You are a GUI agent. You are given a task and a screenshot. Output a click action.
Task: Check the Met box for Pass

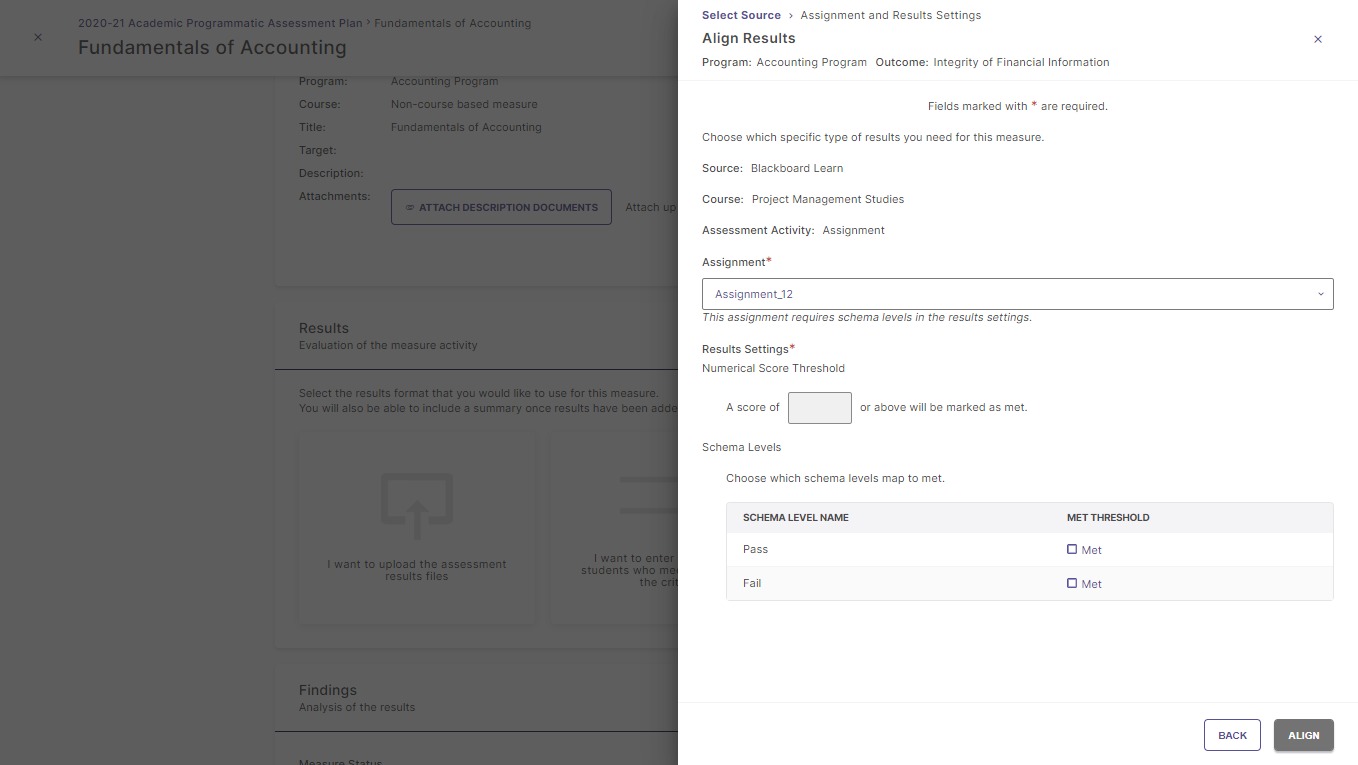1072,549
